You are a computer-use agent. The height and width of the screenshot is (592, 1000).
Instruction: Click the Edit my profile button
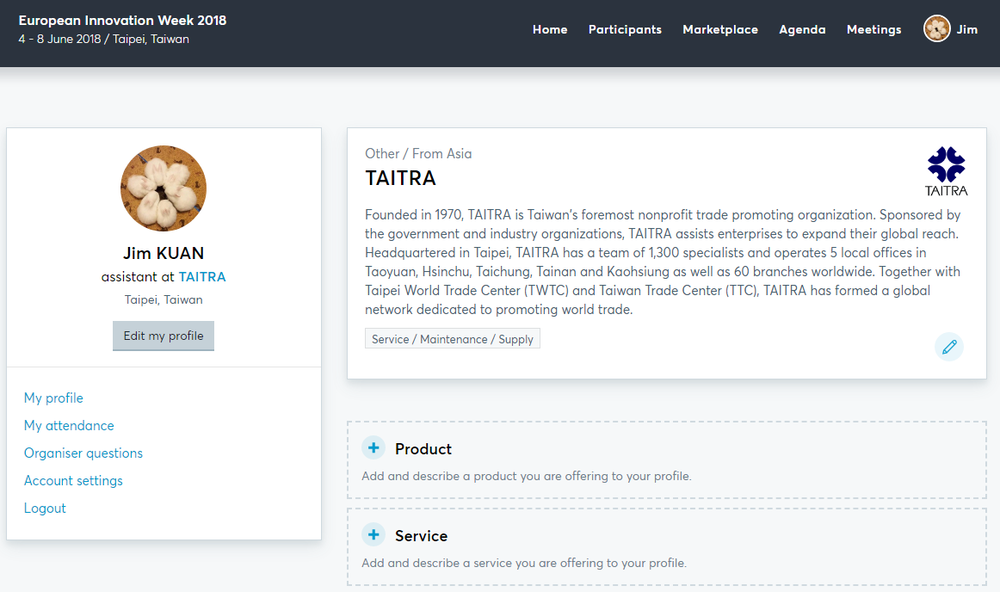pos(163,336)
